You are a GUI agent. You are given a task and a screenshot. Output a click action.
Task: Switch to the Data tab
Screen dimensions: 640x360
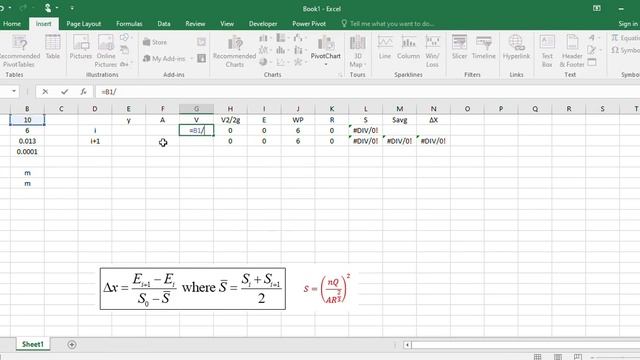coord(164,24)
